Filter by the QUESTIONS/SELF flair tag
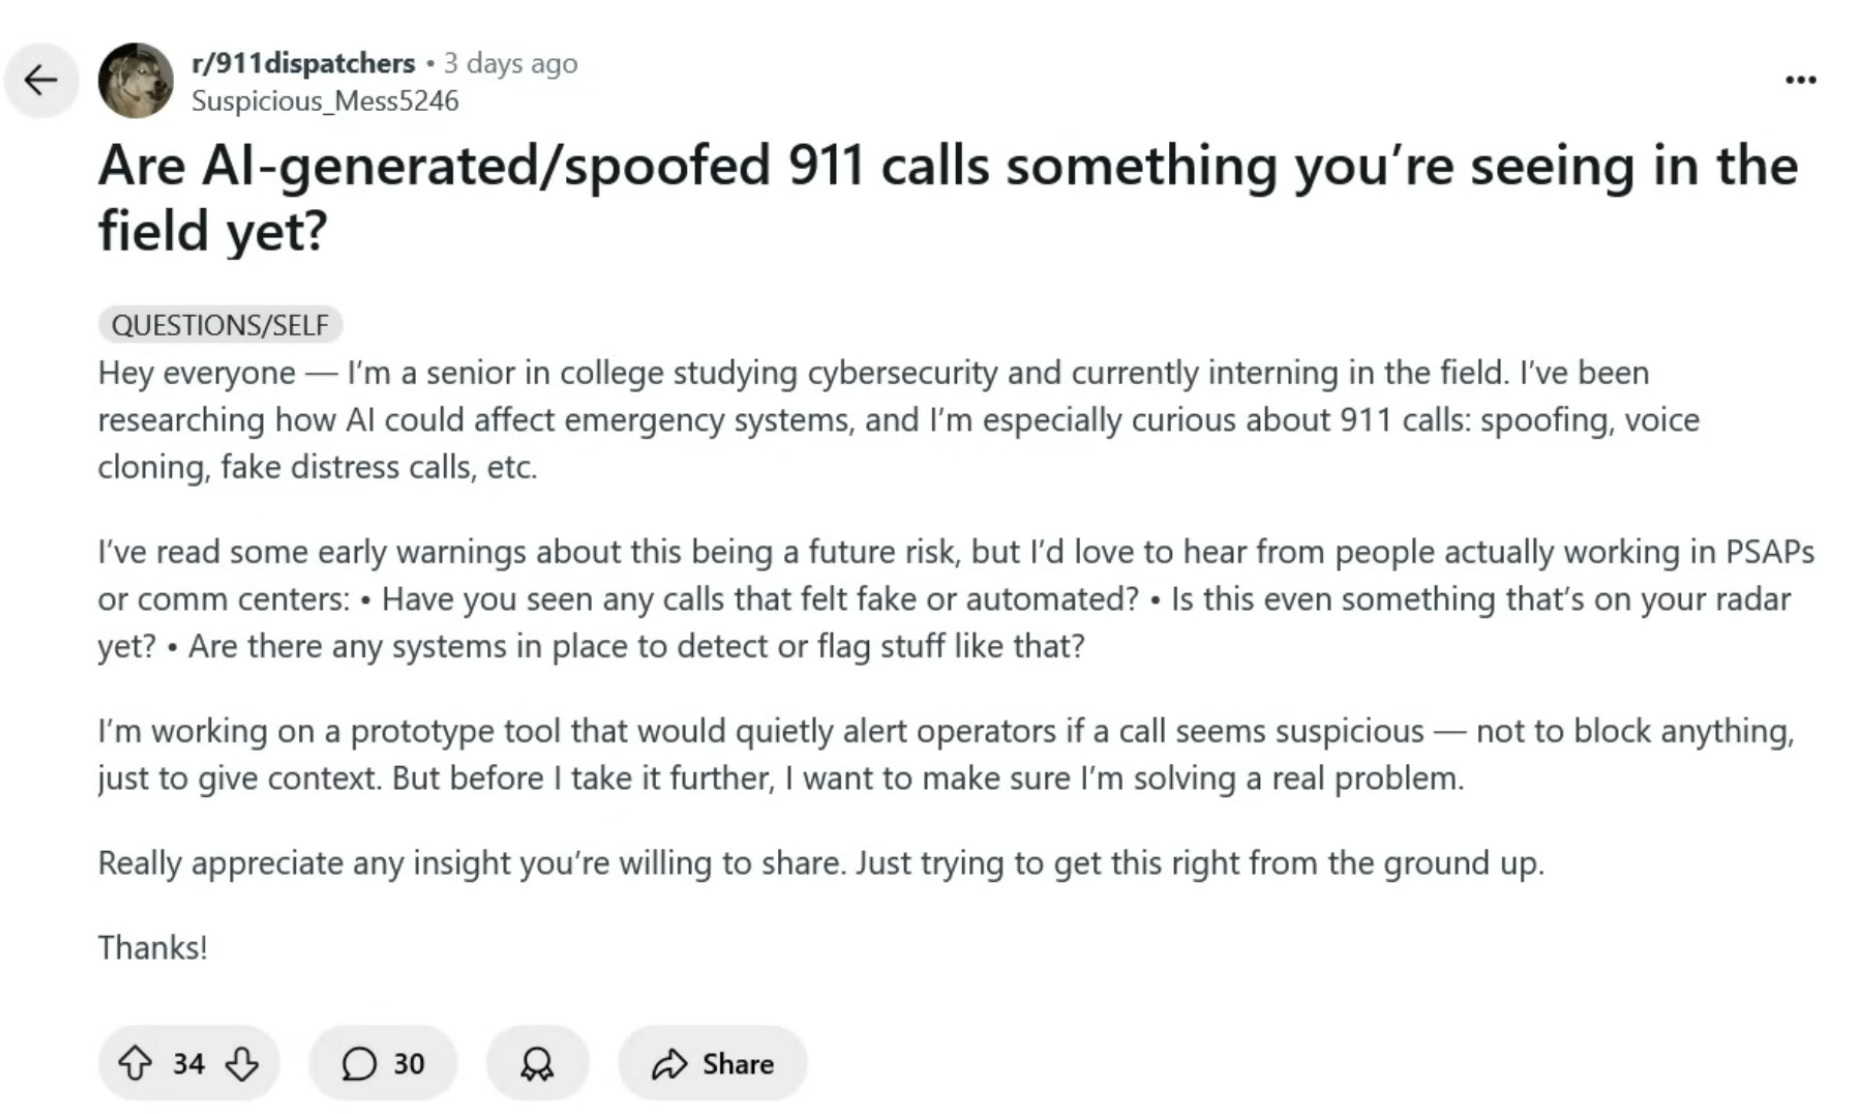Viewport: 1852px width, 1114px height. point(220,325)
